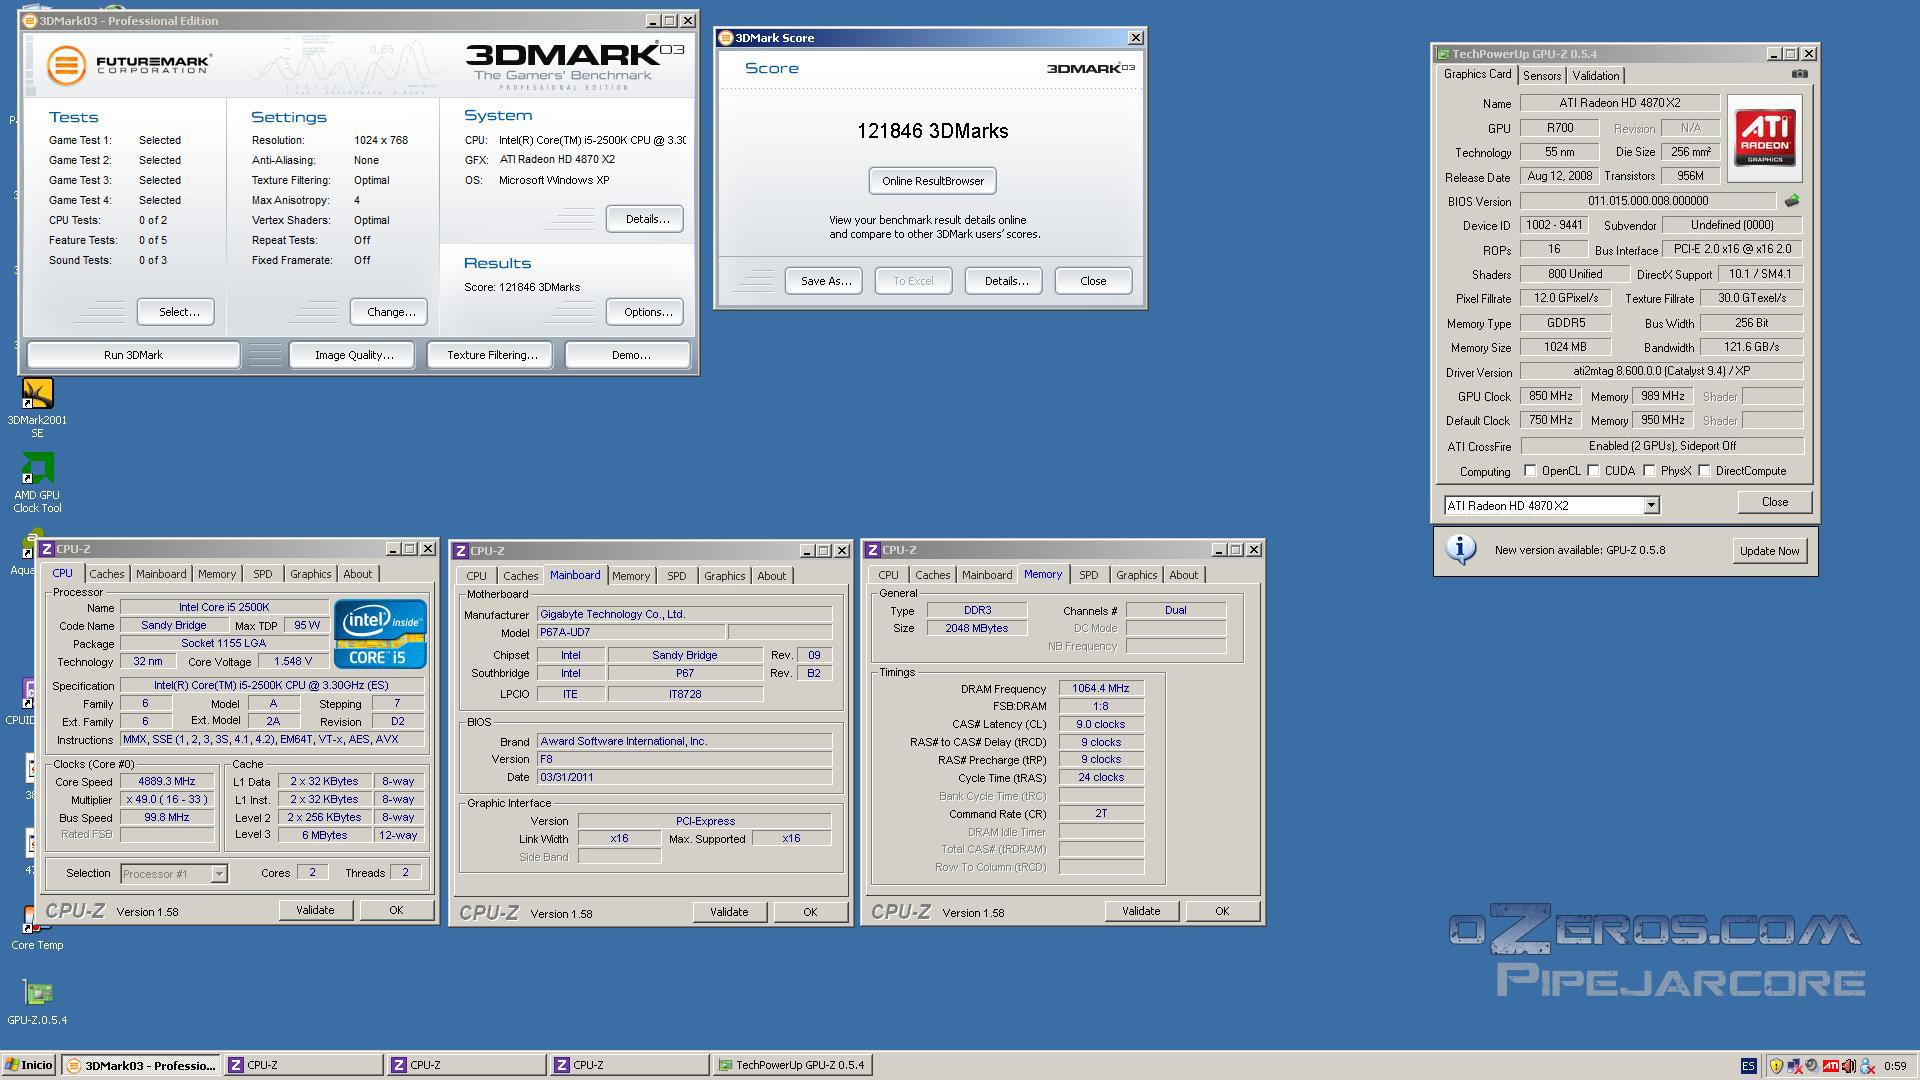
Task: Click the Core Speed 4889.3 MHz field
Action: (x=166, y=782)
